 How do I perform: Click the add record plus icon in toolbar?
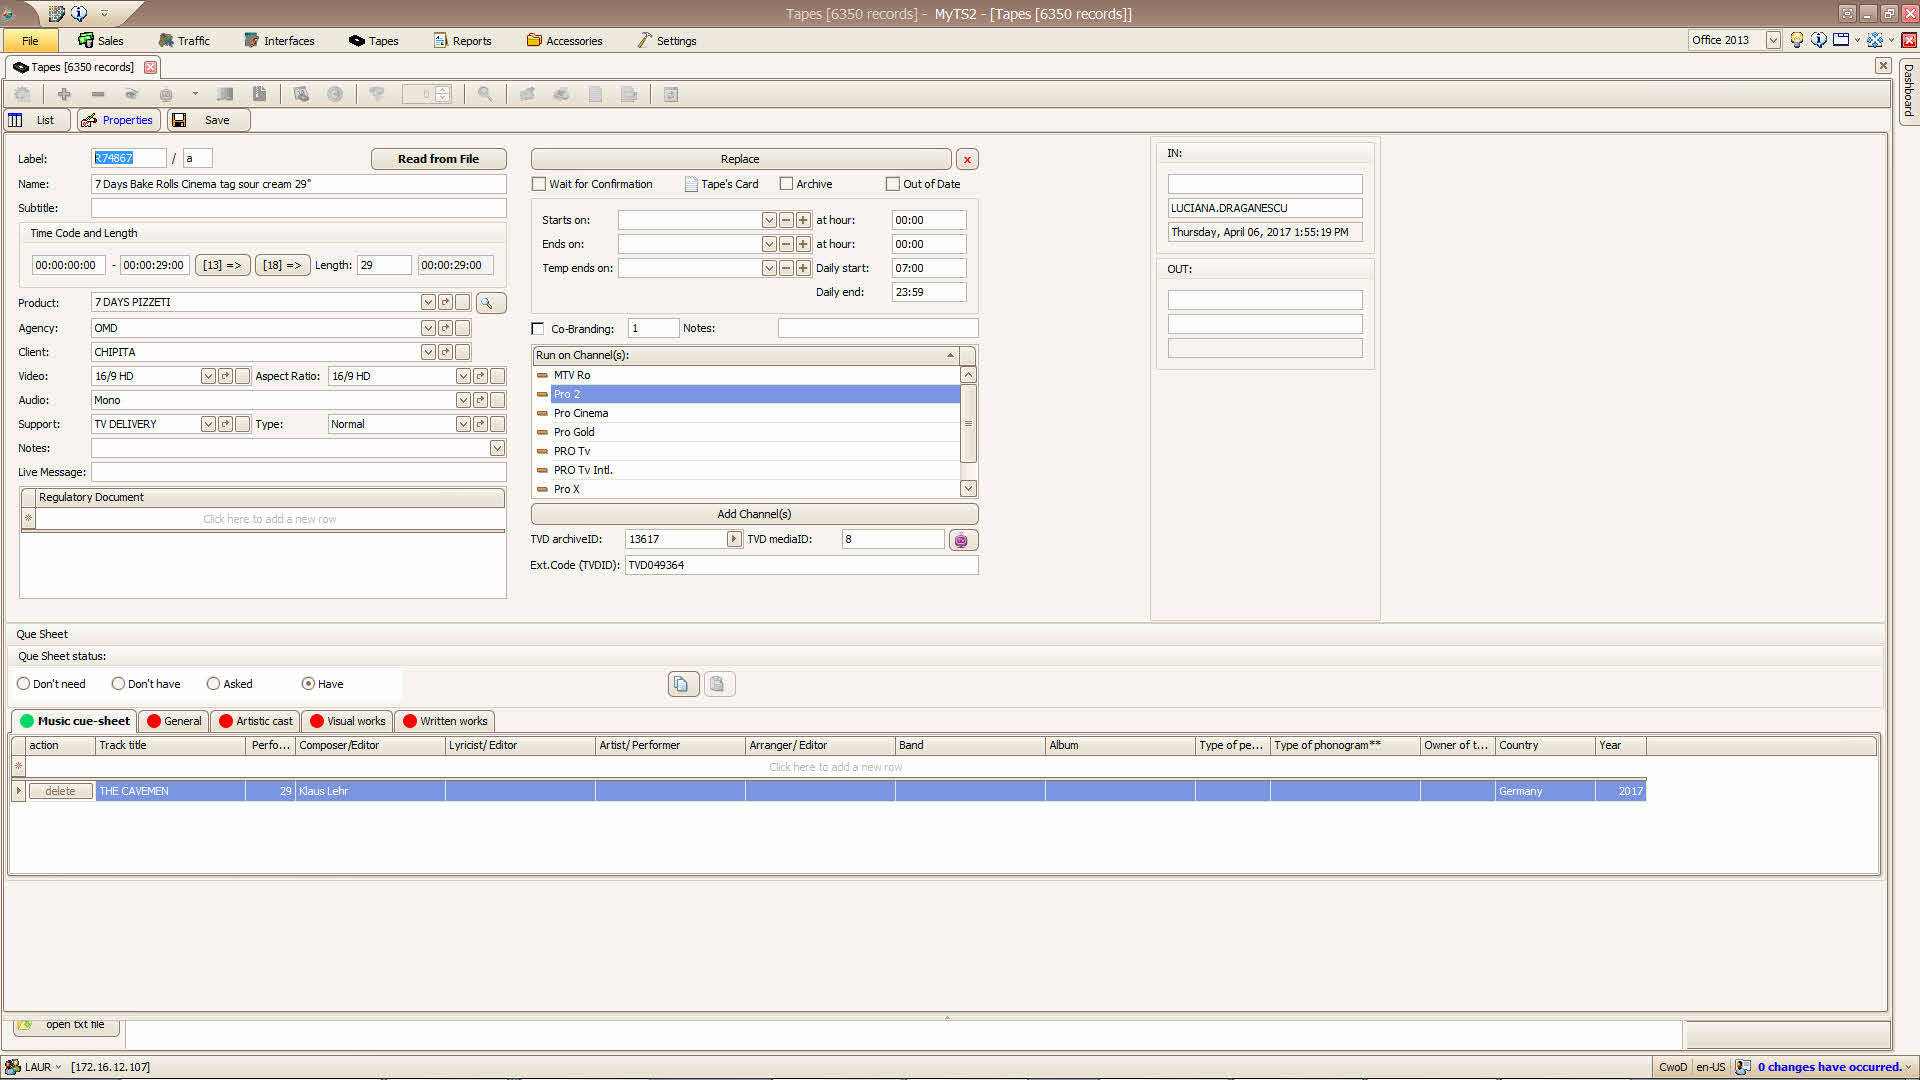tap(64, 94)
